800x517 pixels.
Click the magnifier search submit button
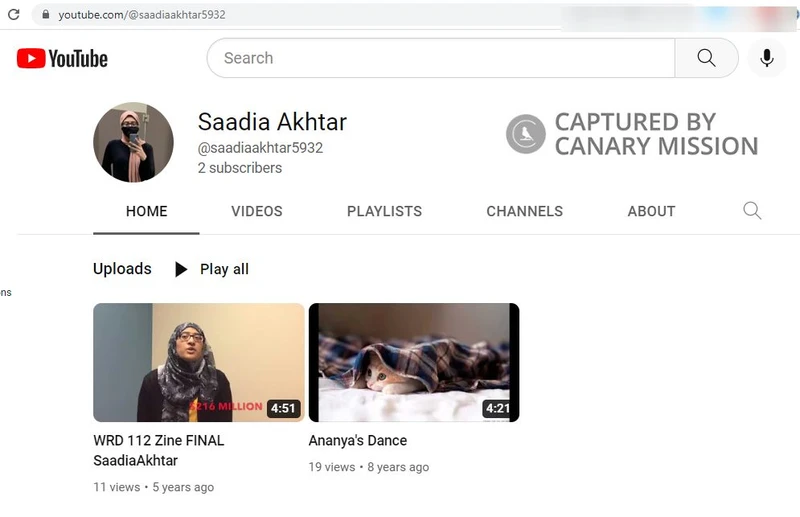pyautogui.click(x=706, y=58)
